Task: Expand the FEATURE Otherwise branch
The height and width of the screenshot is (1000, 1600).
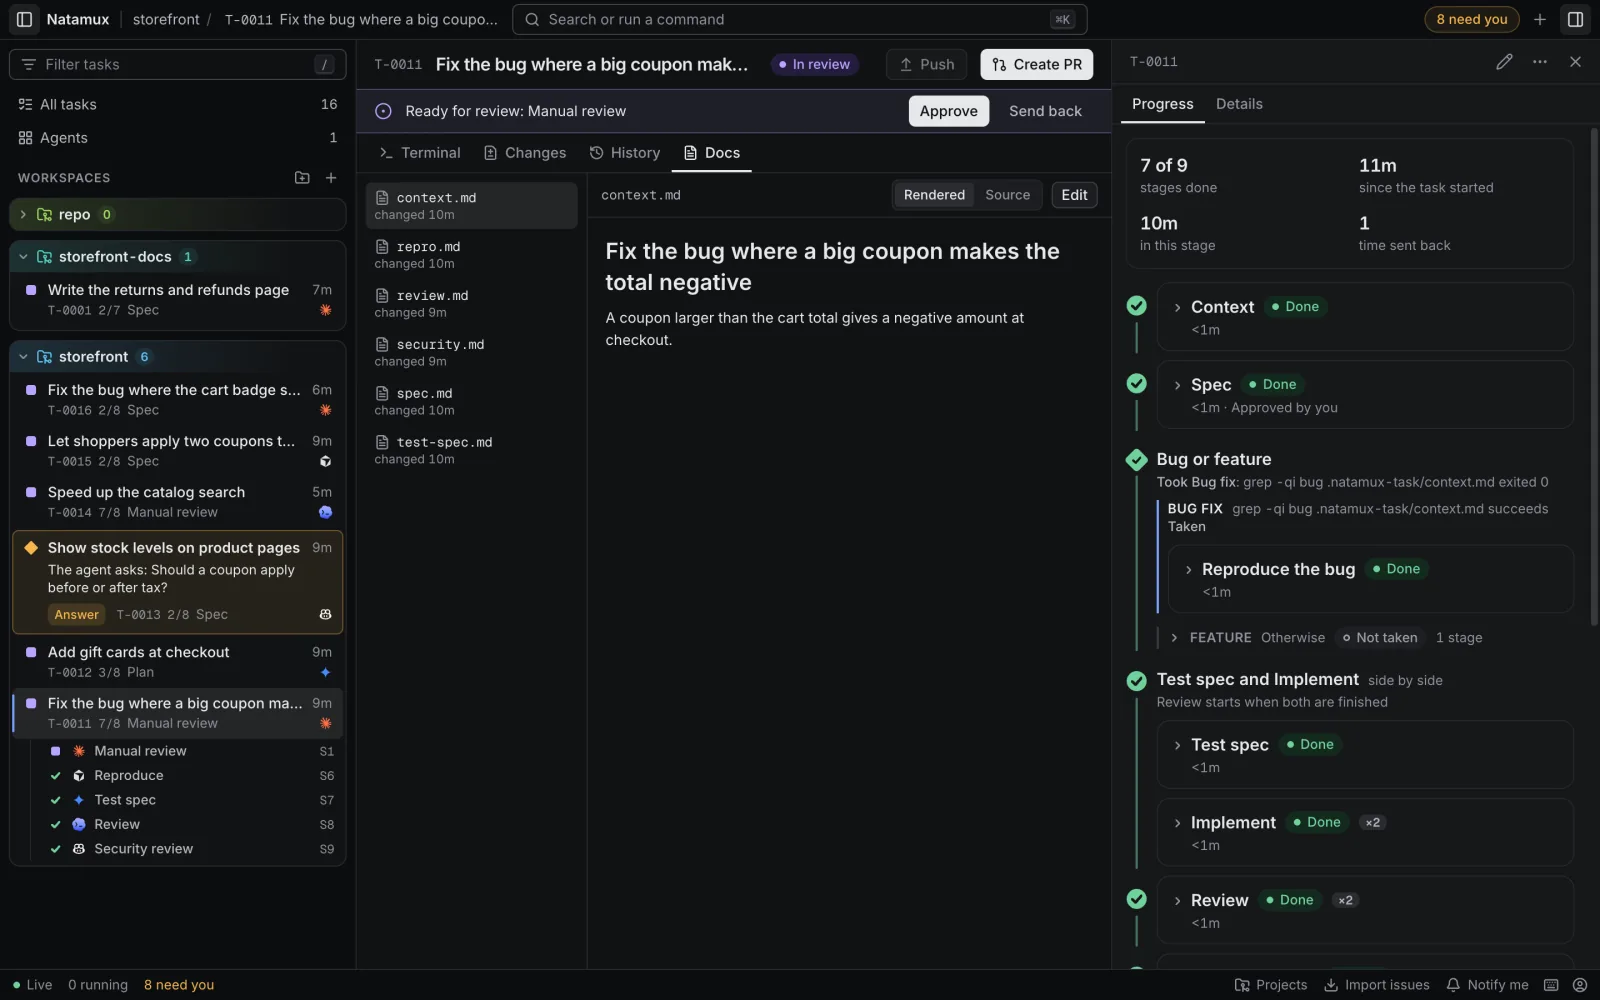Action: click(1174, 637)
